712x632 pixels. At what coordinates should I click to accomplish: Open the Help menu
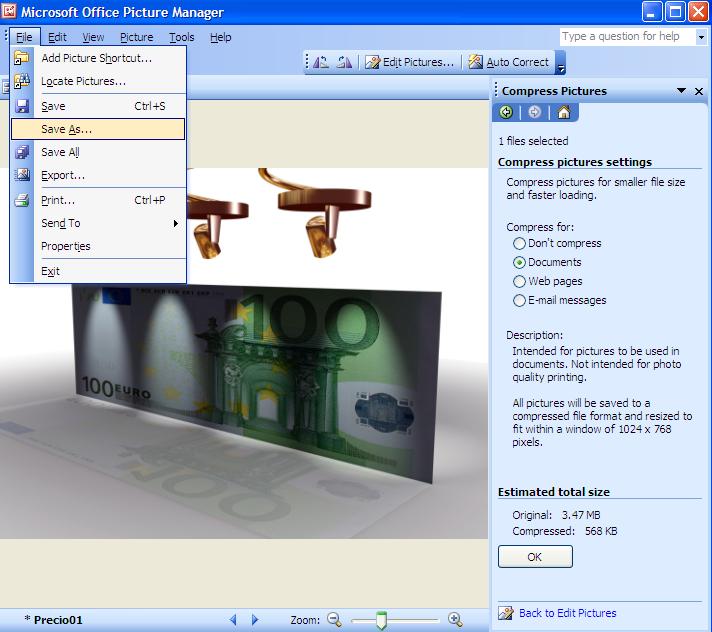click(x=221, y=37)
